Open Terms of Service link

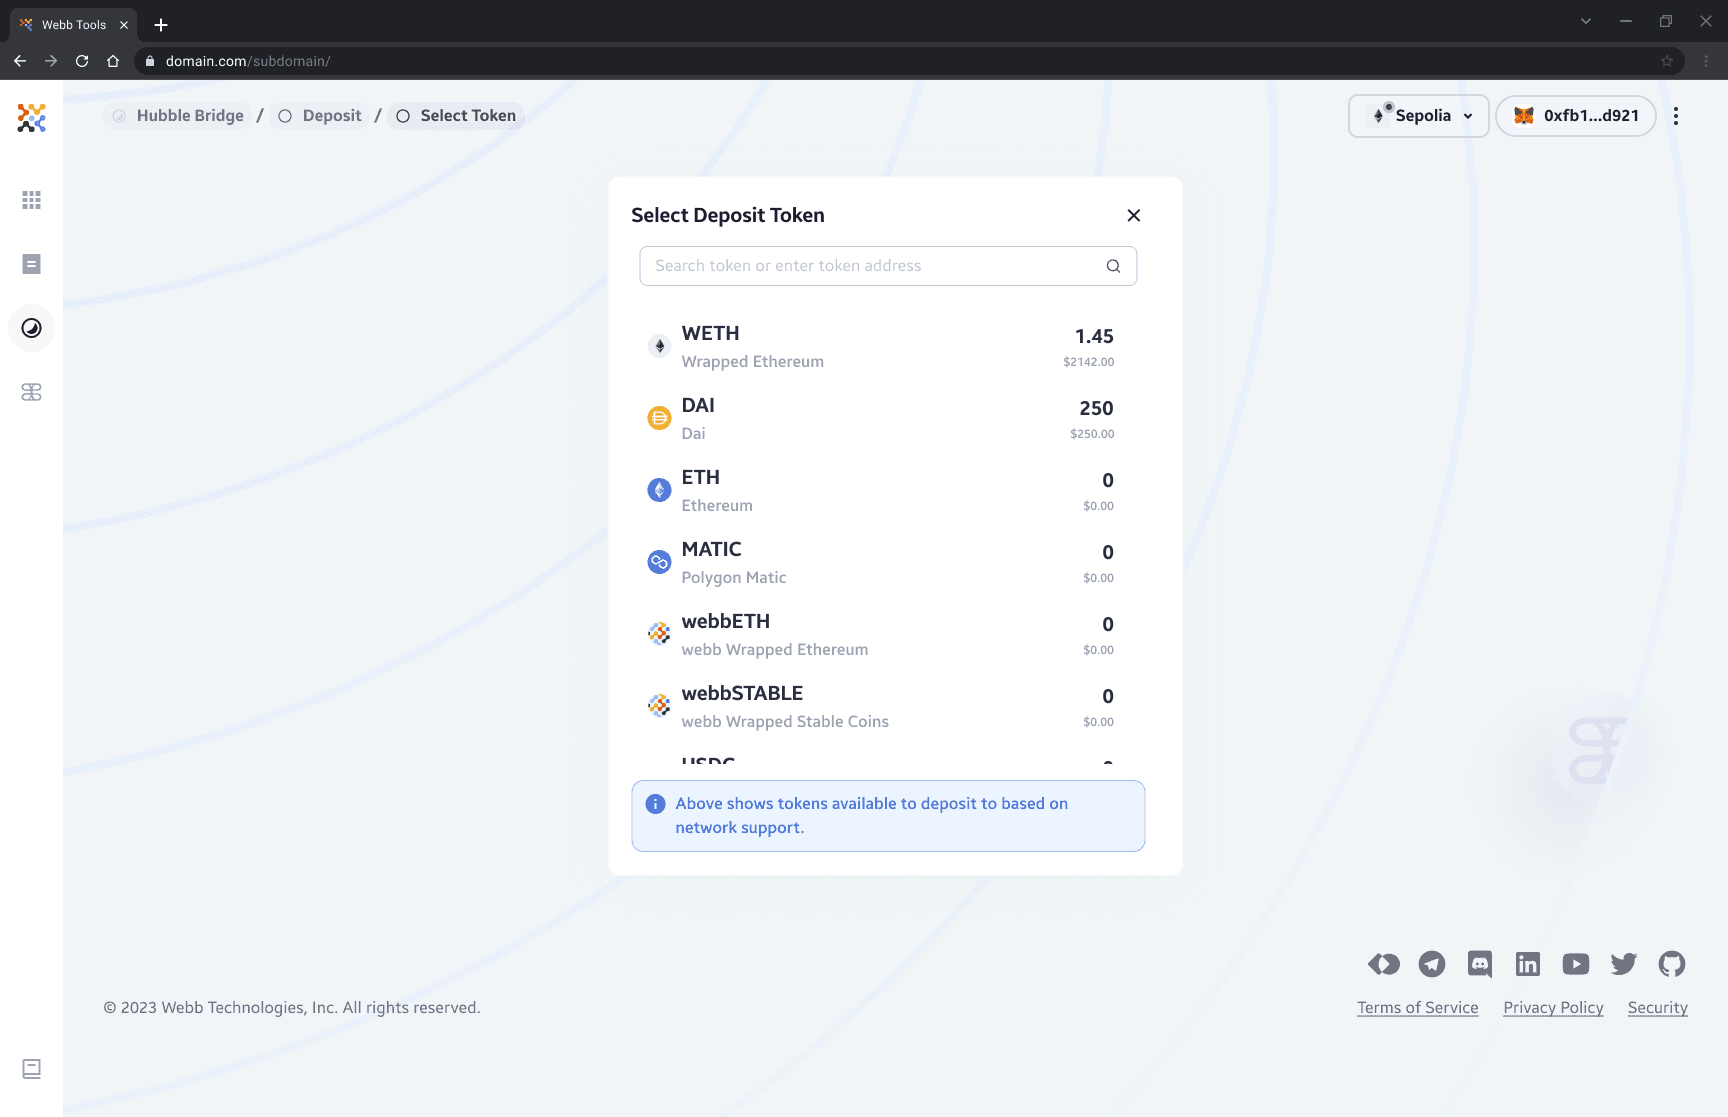click(1418, 1008)
